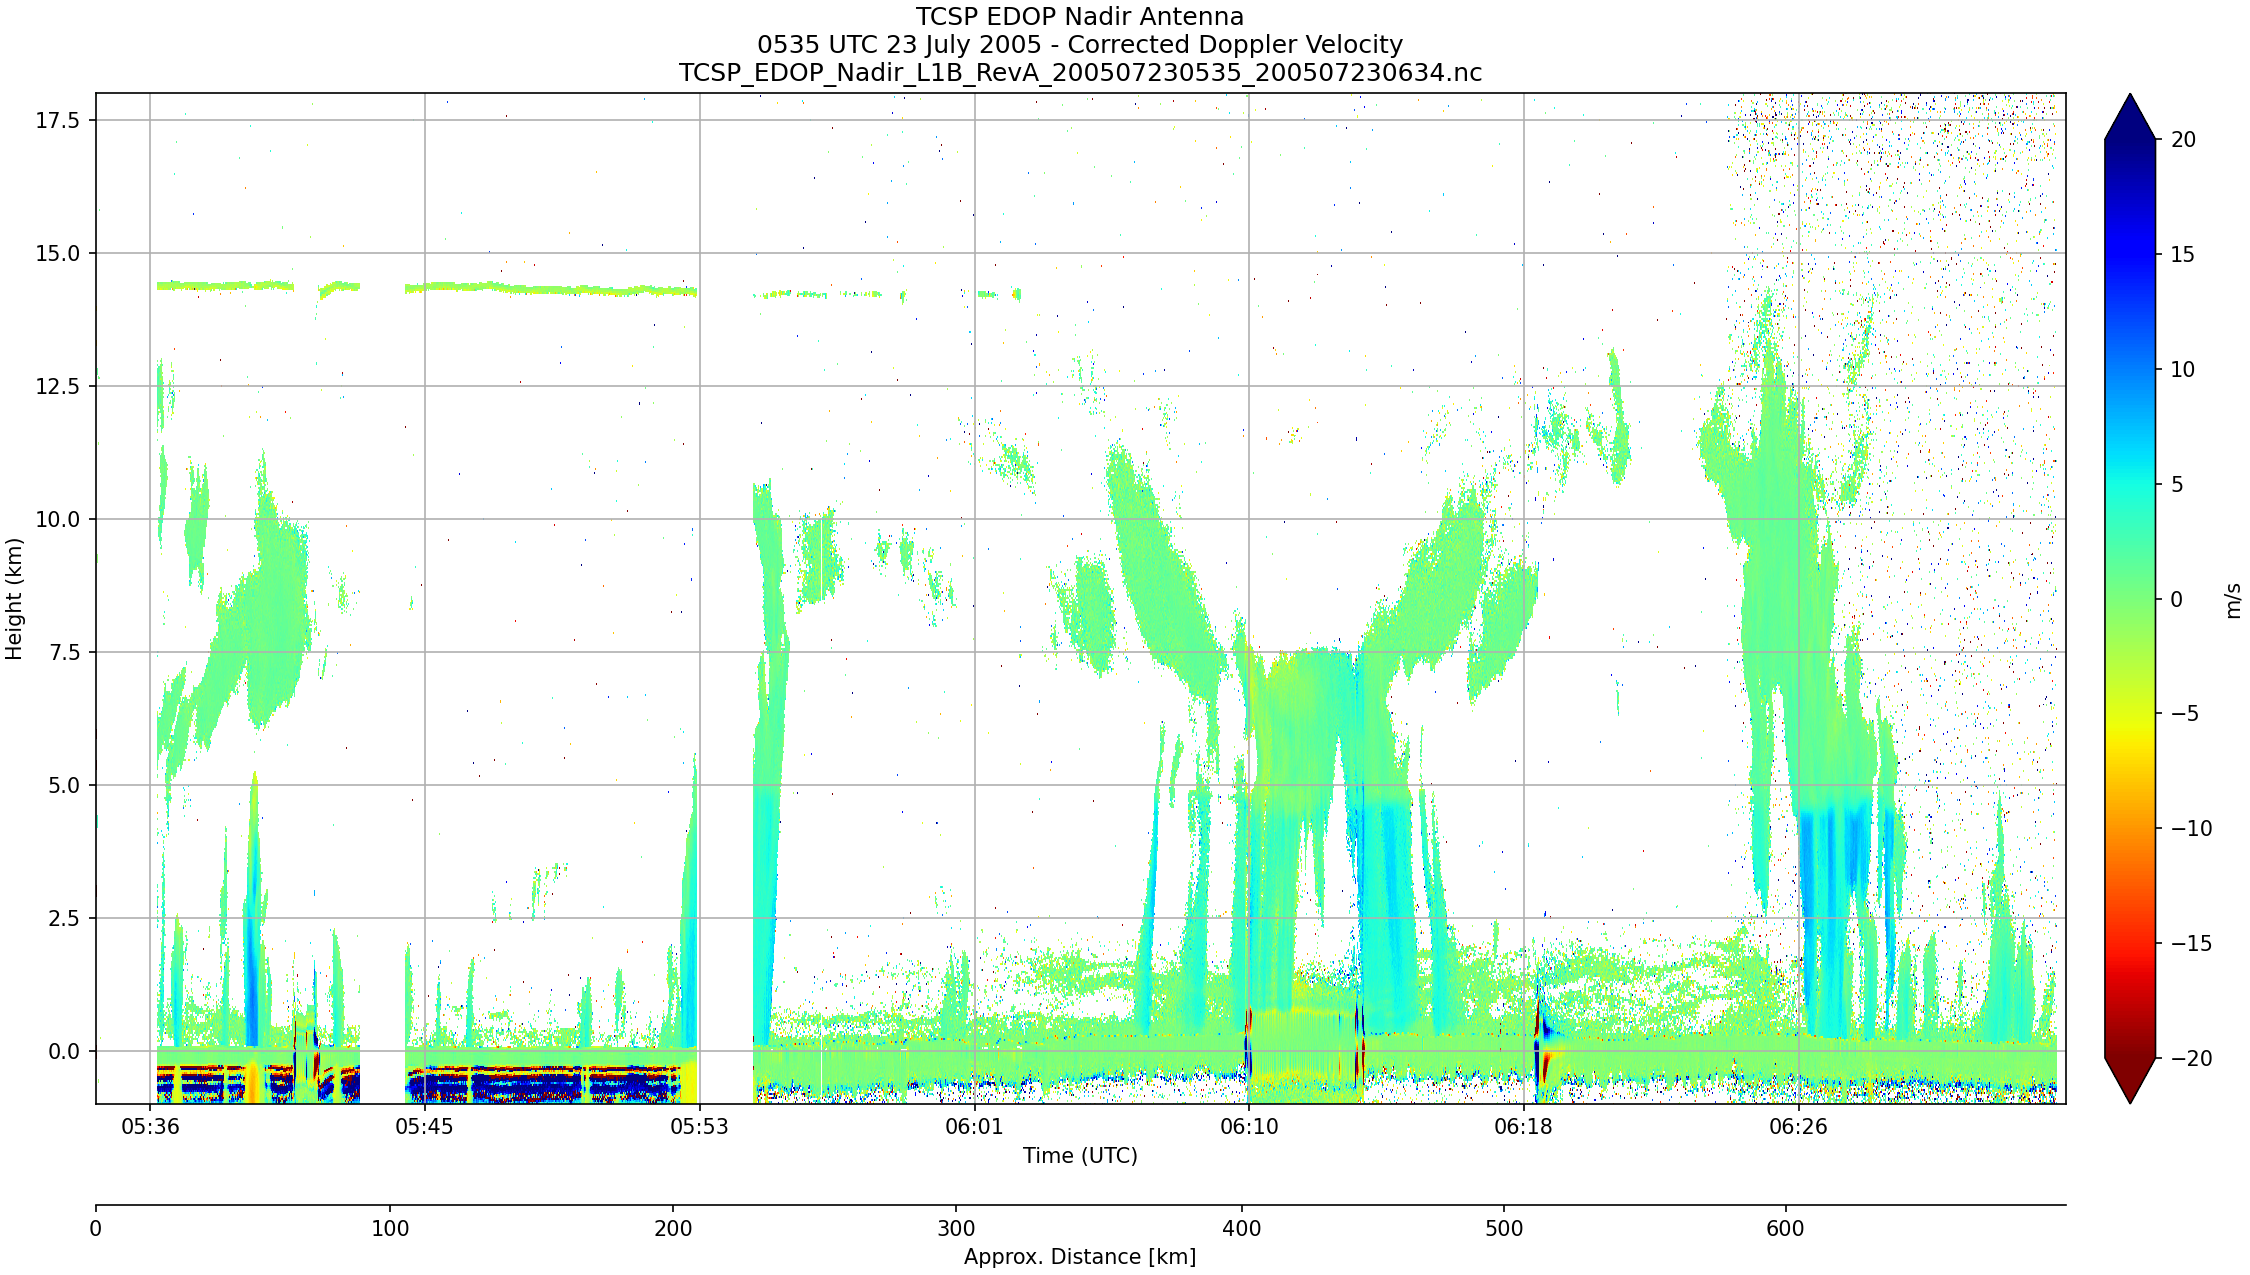Click the height tick label 7.5
The height and width of the screenshot is (1275, 2250).
(x=64, y=652)
